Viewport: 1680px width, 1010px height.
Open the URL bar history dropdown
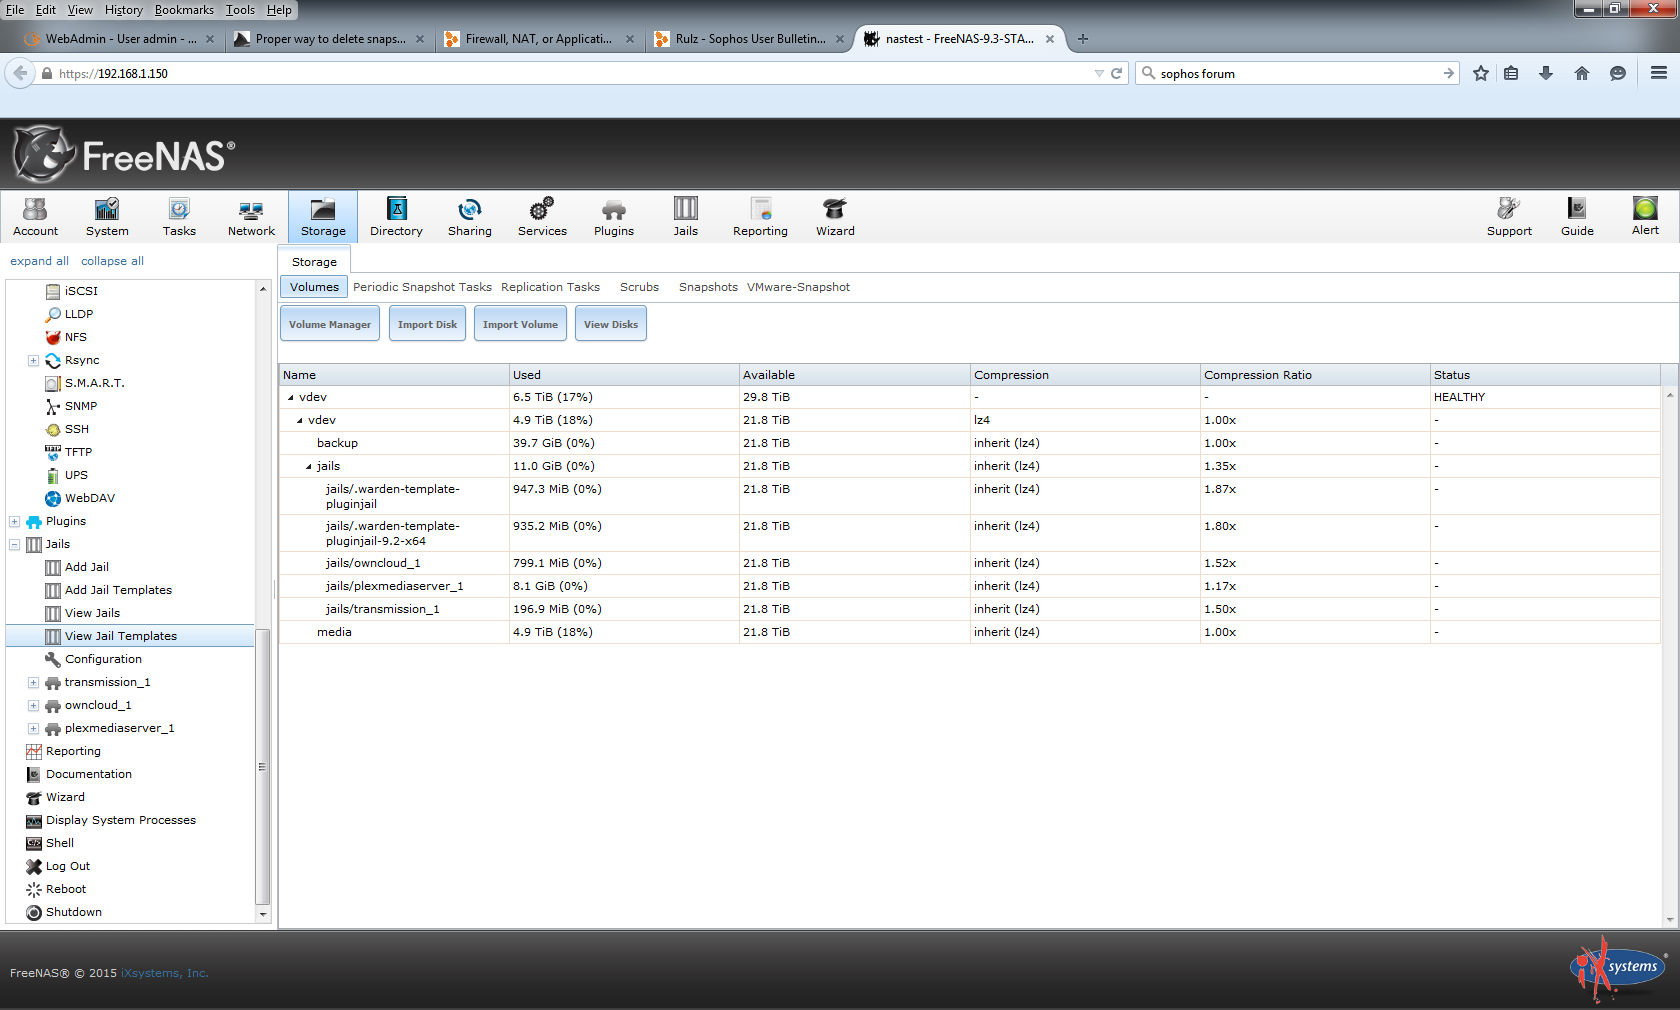(x=1099, y=73)
